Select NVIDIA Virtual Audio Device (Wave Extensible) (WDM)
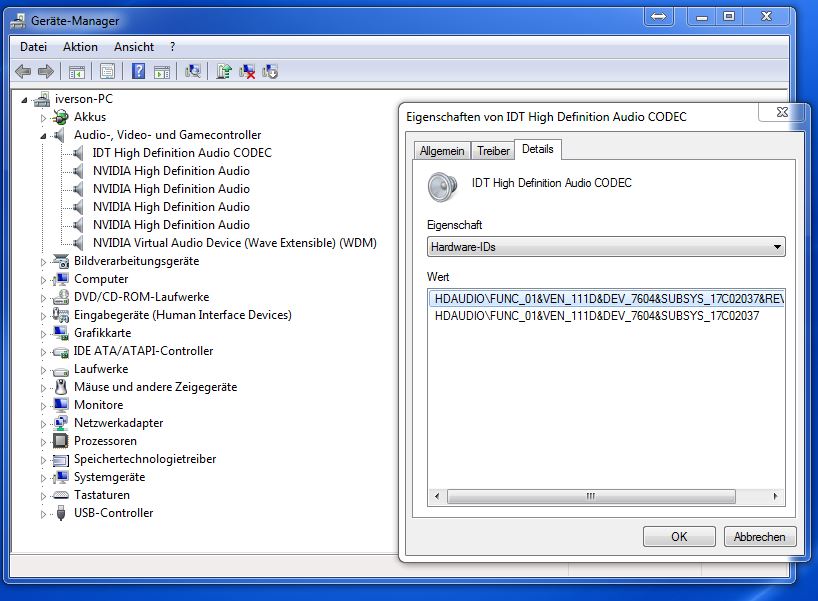818x601 pixels. 235,243
